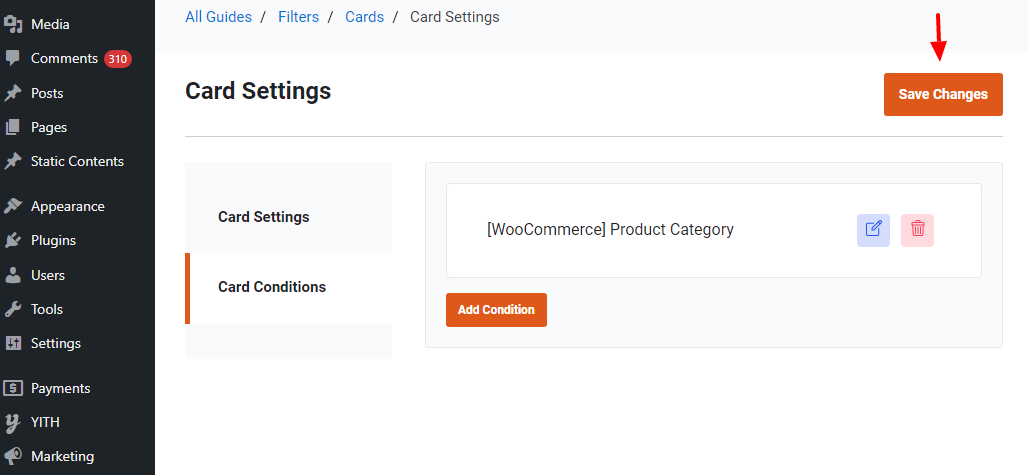
Task: Click the Marketing megaphone icon
Action: pos(13,456)
